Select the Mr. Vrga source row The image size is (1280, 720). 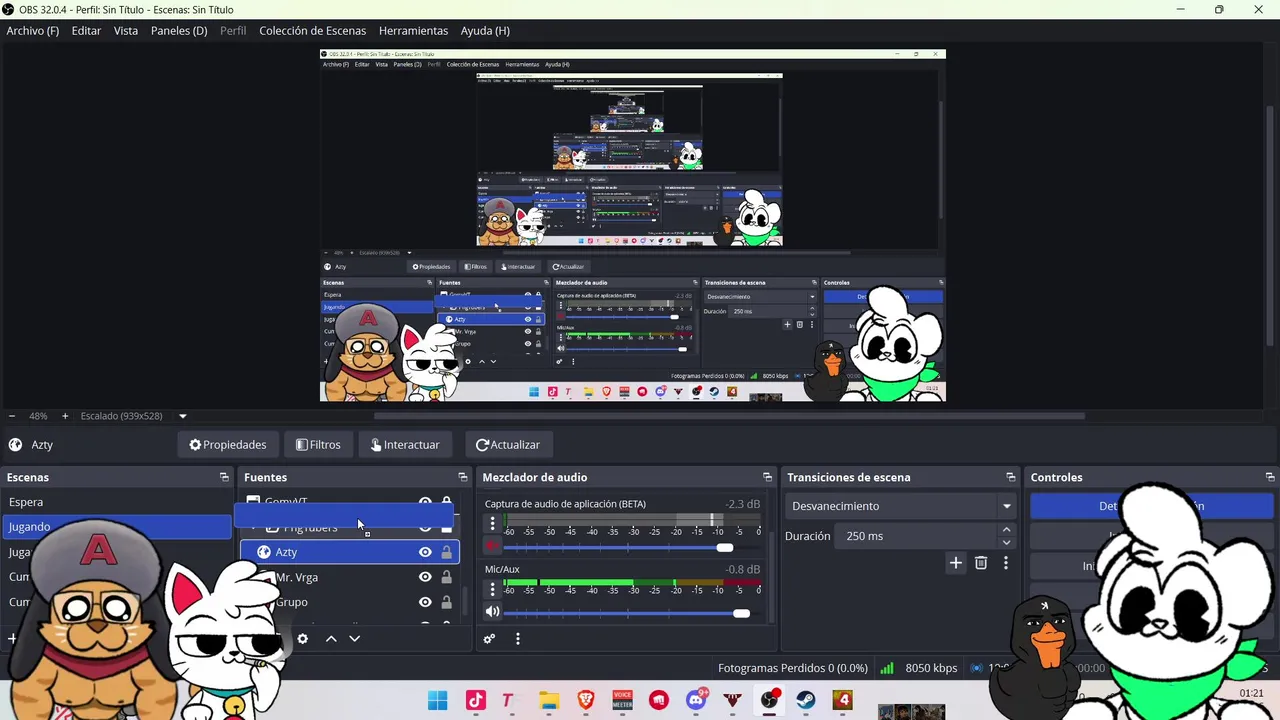349,577
